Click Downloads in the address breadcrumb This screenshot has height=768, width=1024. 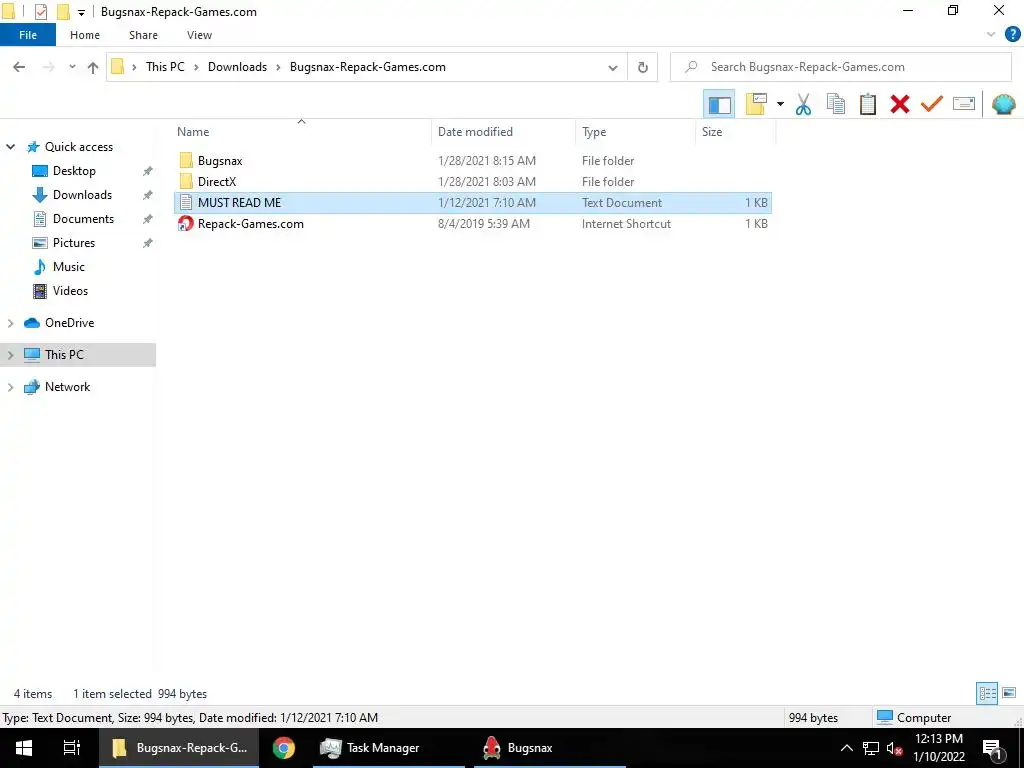pos(237,67)
